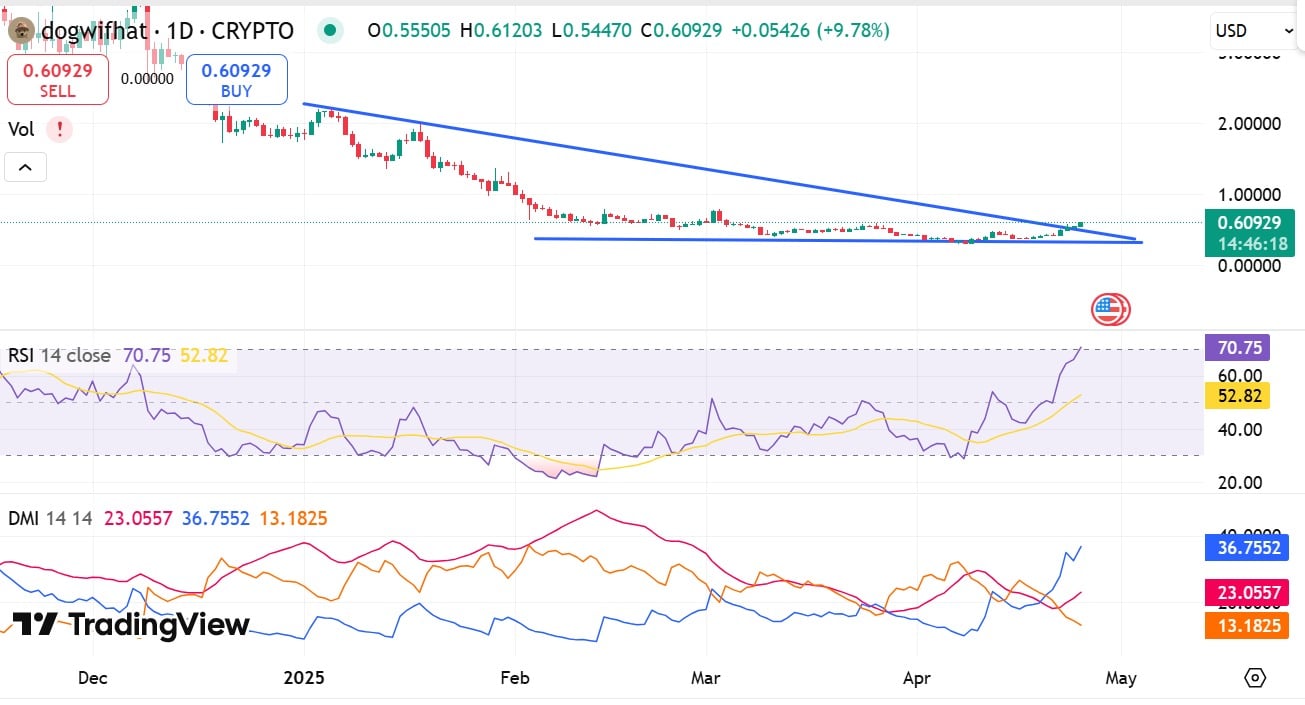Open chart settings hexagon icon at bottom right
1305x705 pixels.
pyautogui.click(x=1255, y=678)
